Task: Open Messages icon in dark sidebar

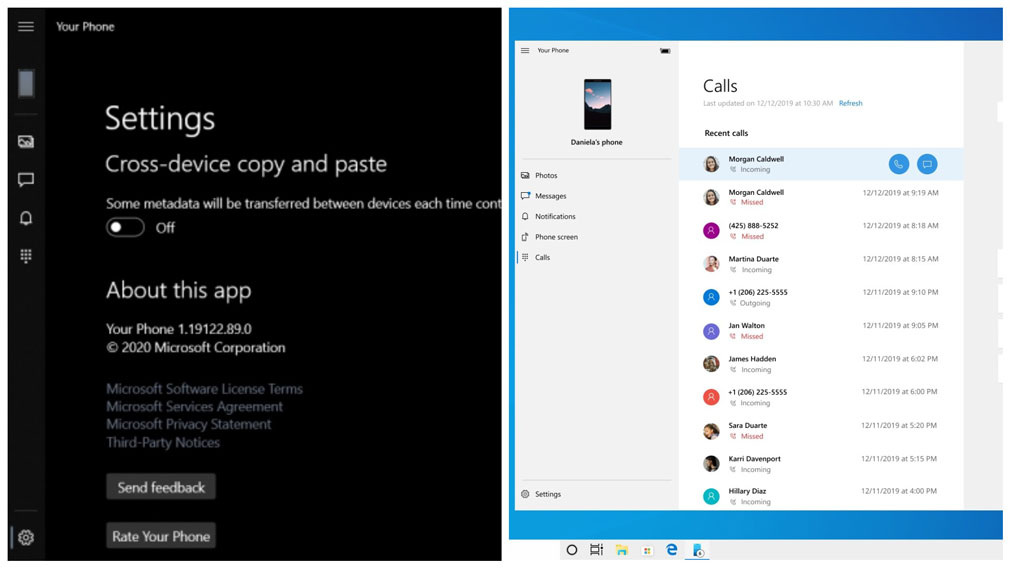Action: coord(26,180)
